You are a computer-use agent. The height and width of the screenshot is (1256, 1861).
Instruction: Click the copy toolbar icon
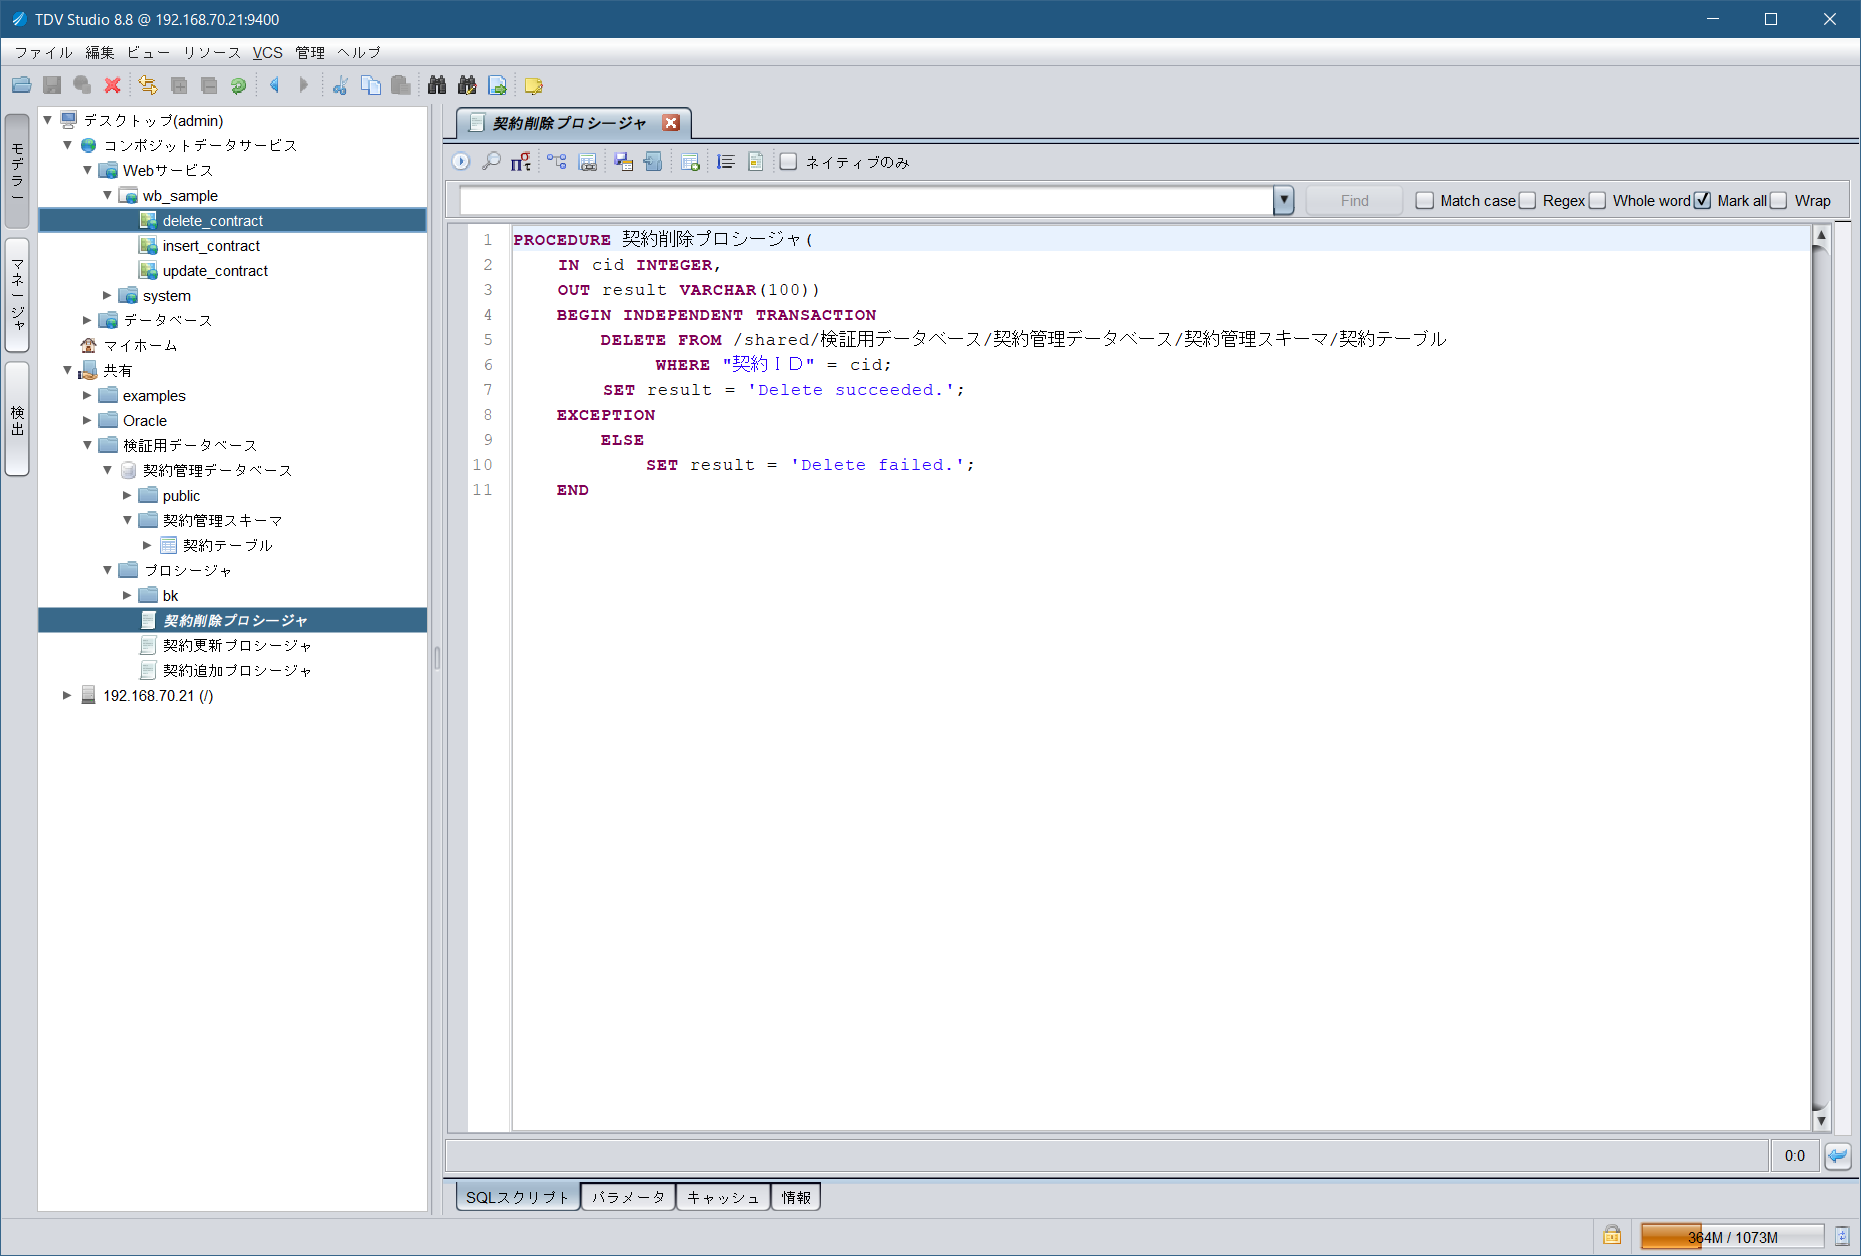click(371, 86)
